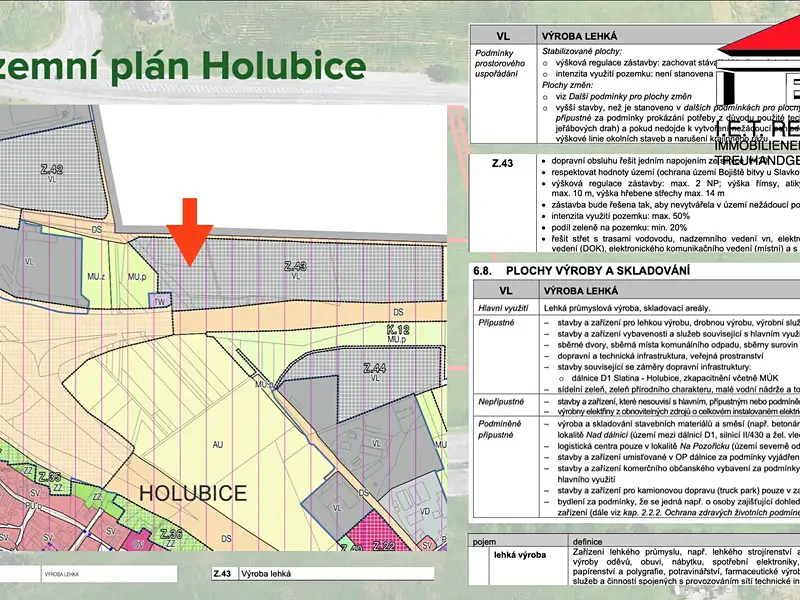Image resolution: width=800 pixels, height=600 pixels.
Task: Select the AU area label
Action: pos(218,444)
